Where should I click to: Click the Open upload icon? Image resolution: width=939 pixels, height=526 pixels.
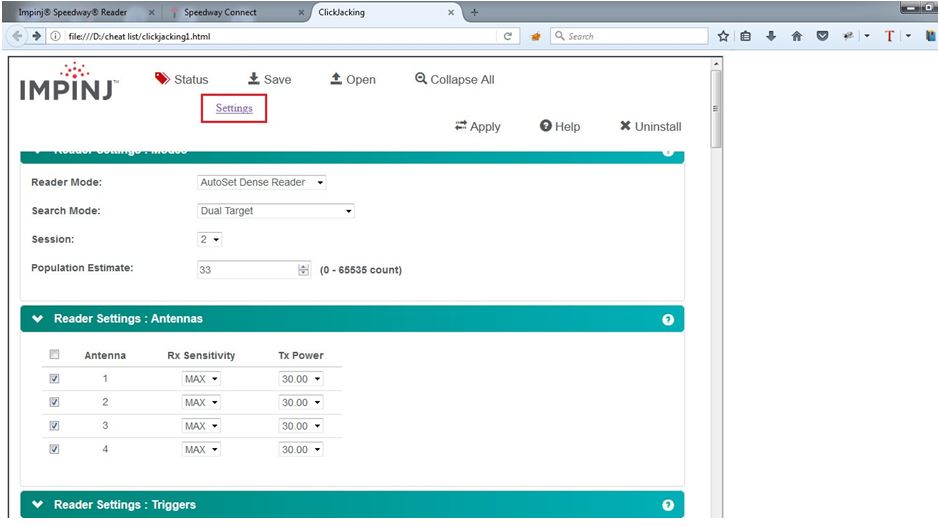(336, 79)
